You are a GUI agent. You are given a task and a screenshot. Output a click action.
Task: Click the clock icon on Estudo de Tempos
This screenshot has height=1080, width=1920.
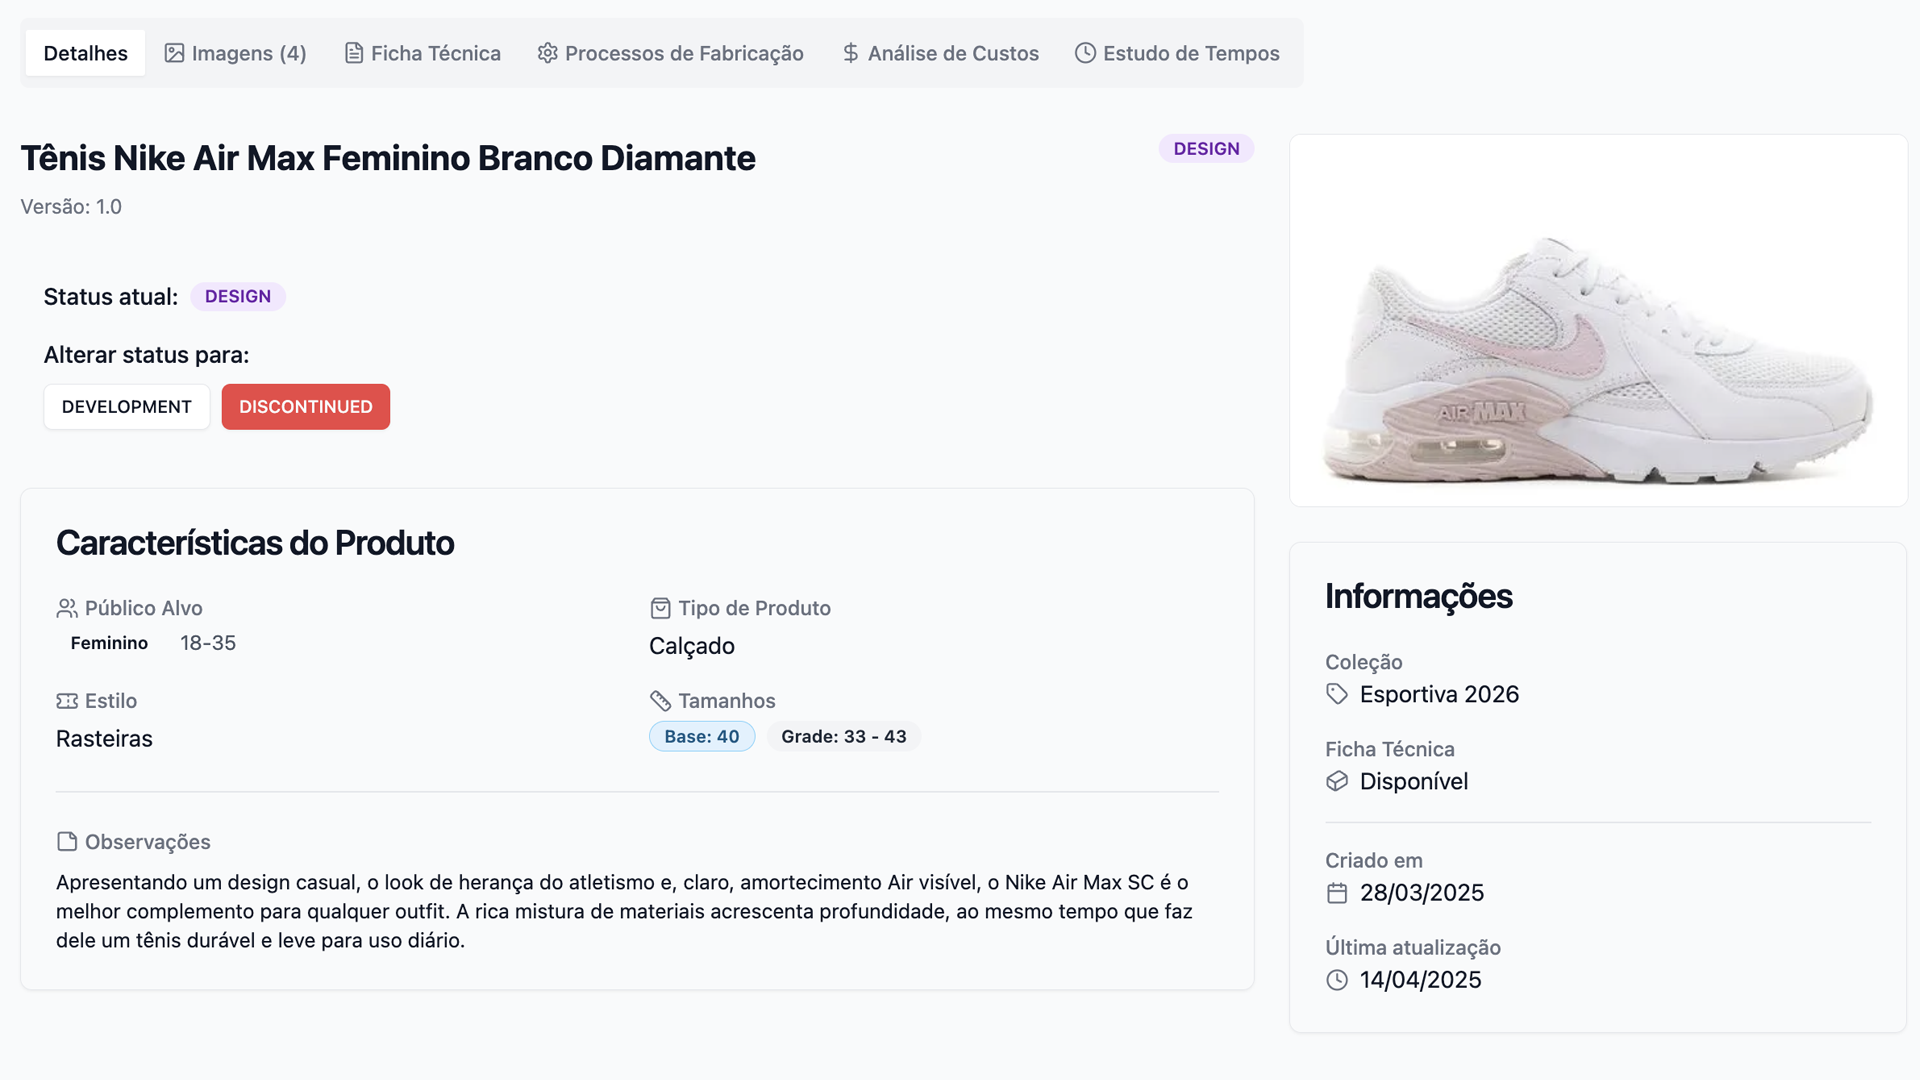(1084, 52)
